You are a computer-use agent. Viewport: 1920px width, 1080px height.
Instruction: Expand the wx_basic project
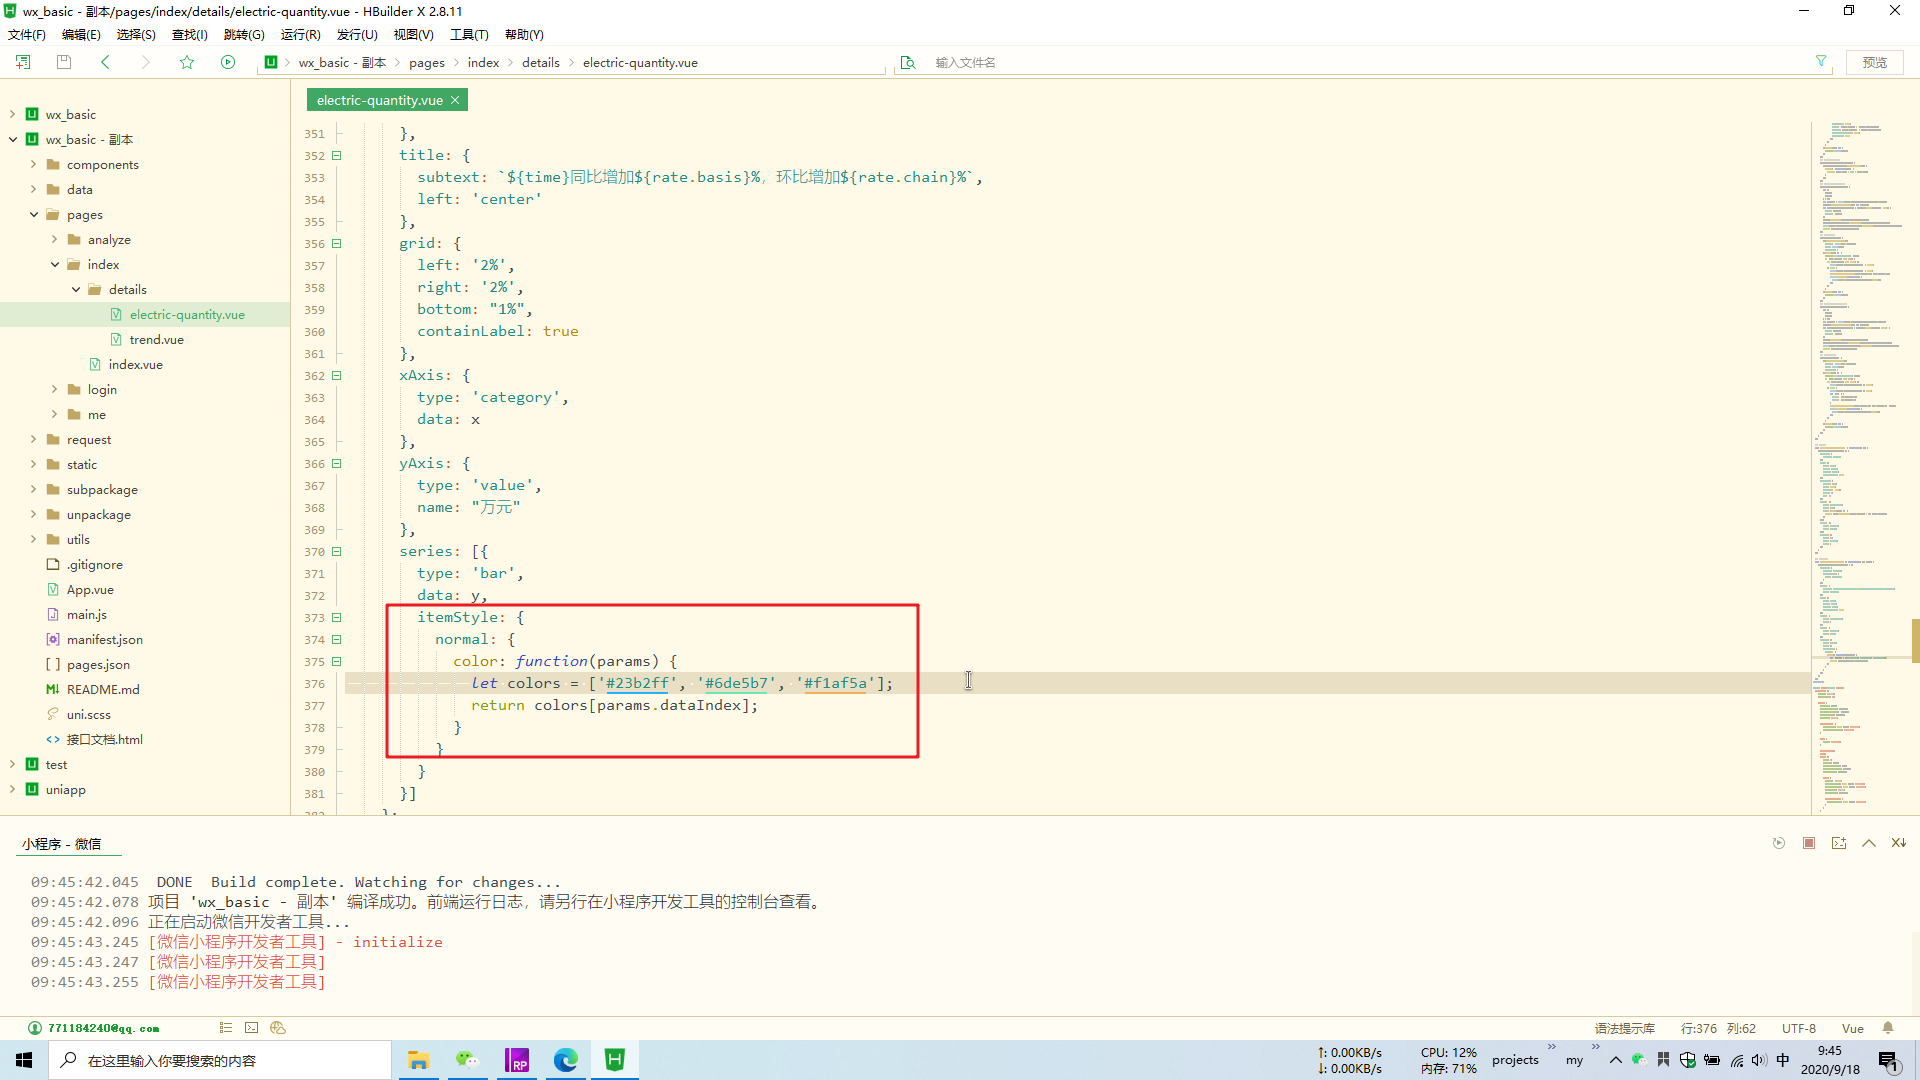coord(12,114)
